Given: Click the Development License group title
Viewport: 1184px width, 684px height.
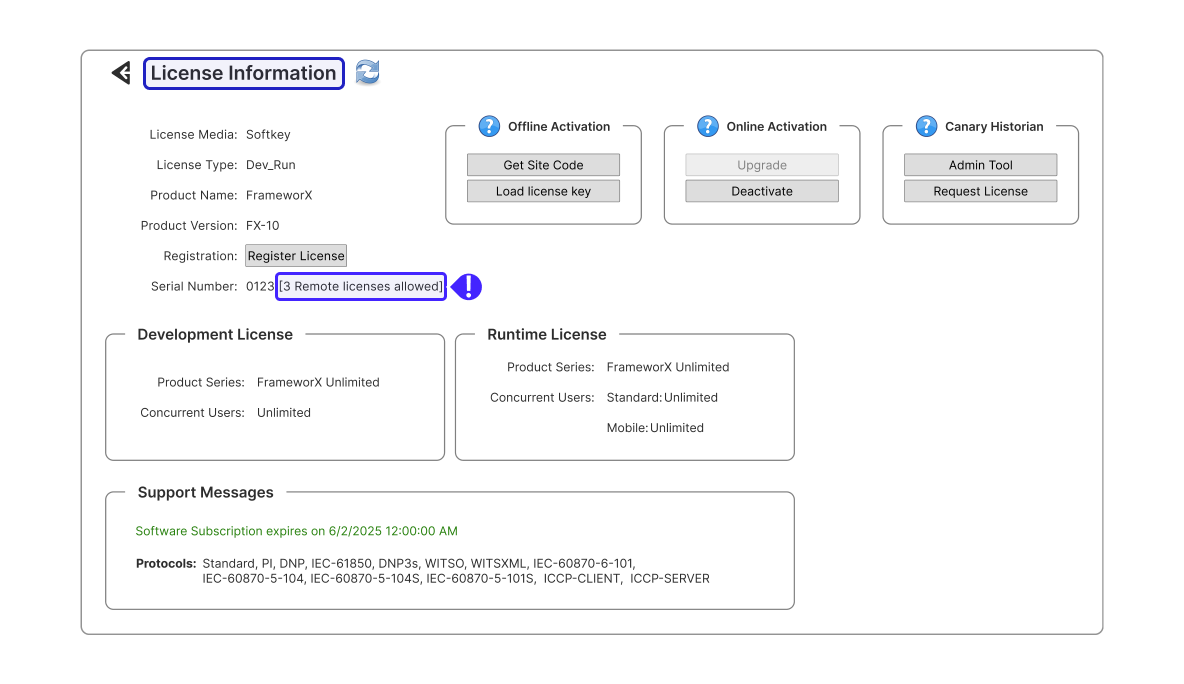Looking at the screenshot, I should [215, 334].
